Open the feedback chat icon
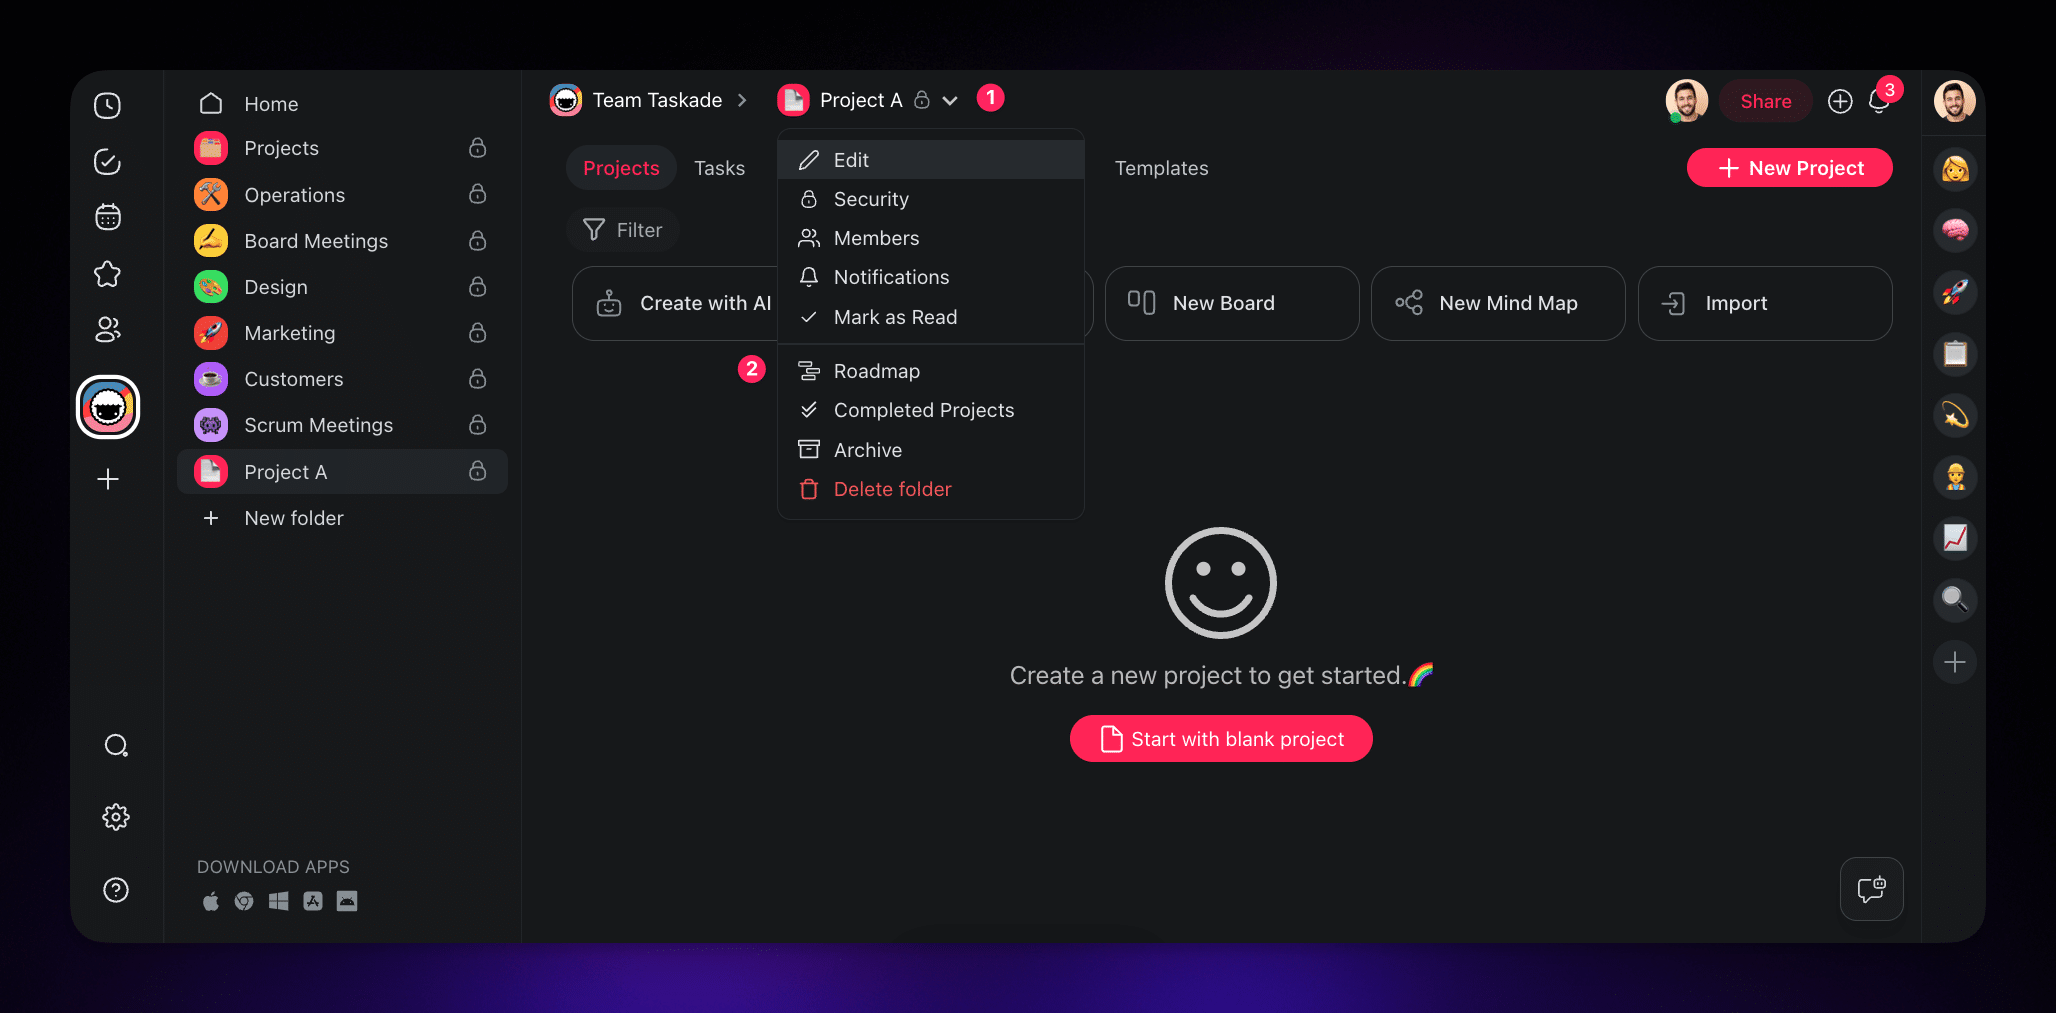This screenshot has width=2056, height=1013. 1871,889
